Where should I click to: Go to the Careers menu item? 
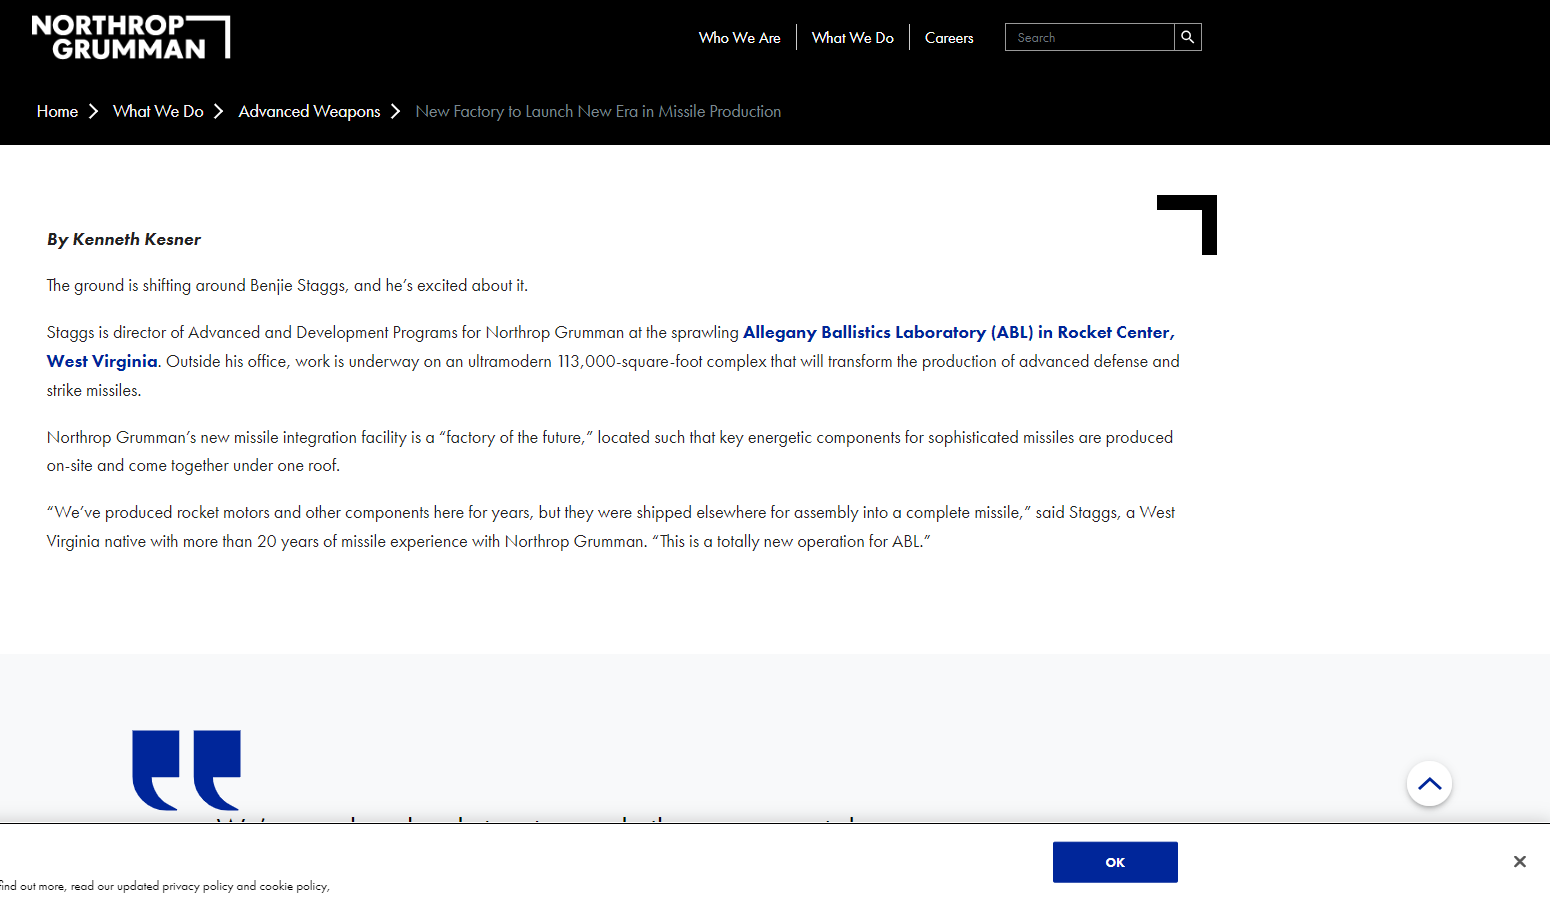[x=948, y=38]
